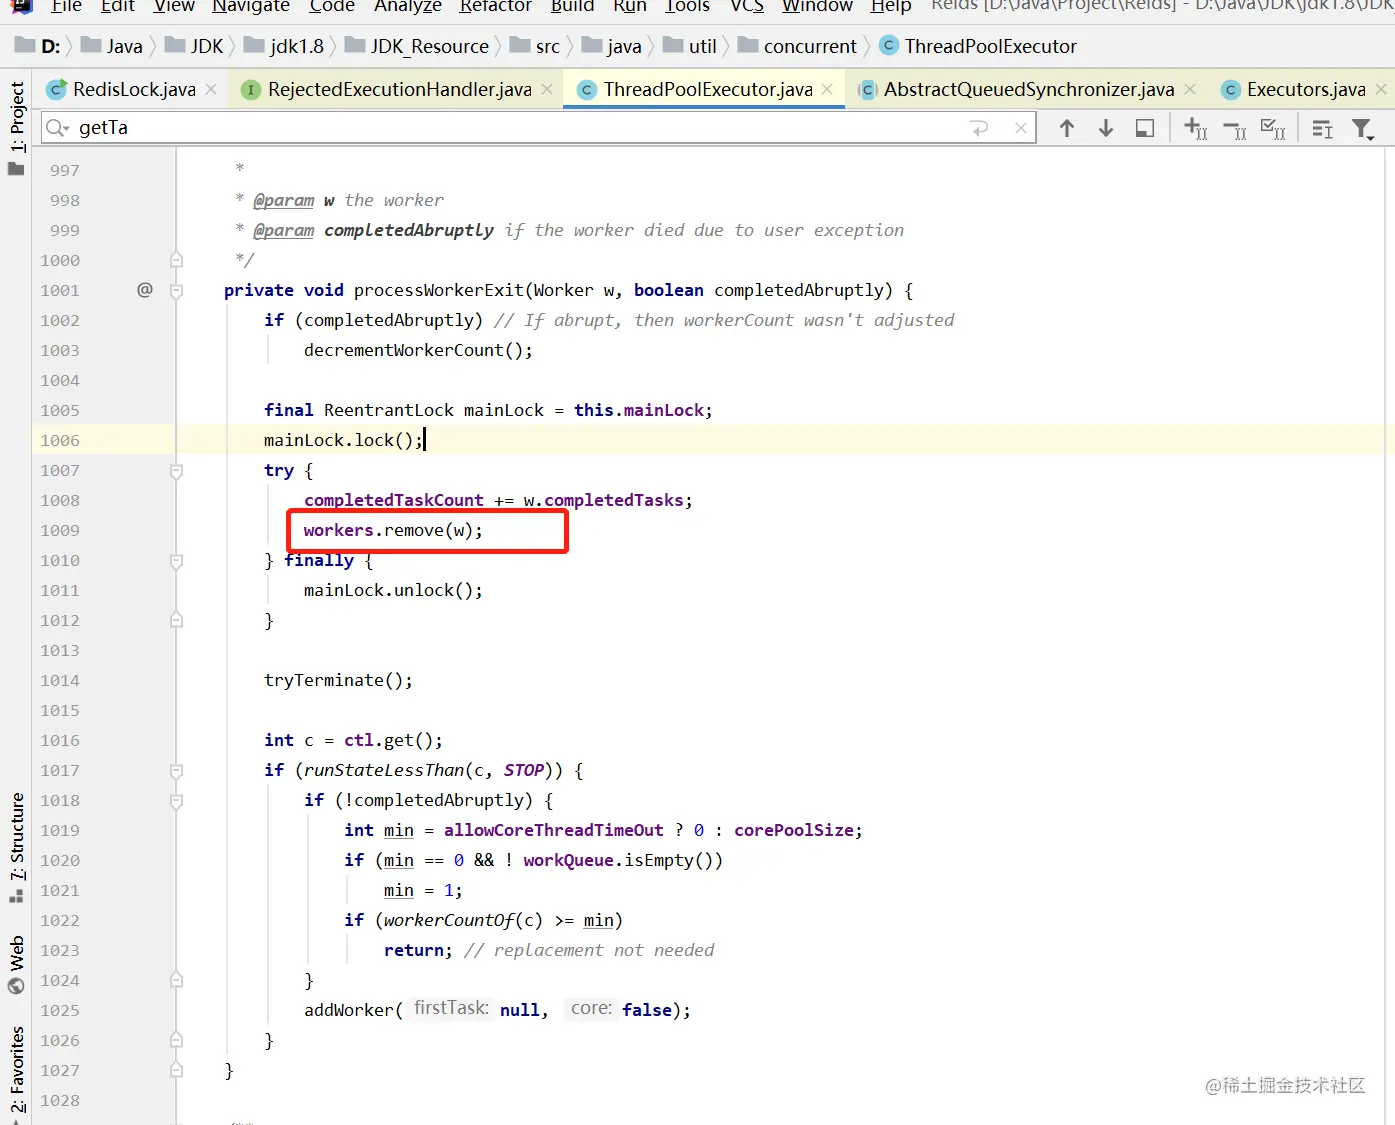Click line number 1006 in gutter
Screen dimensions: 1395x1125
(60, 440)
